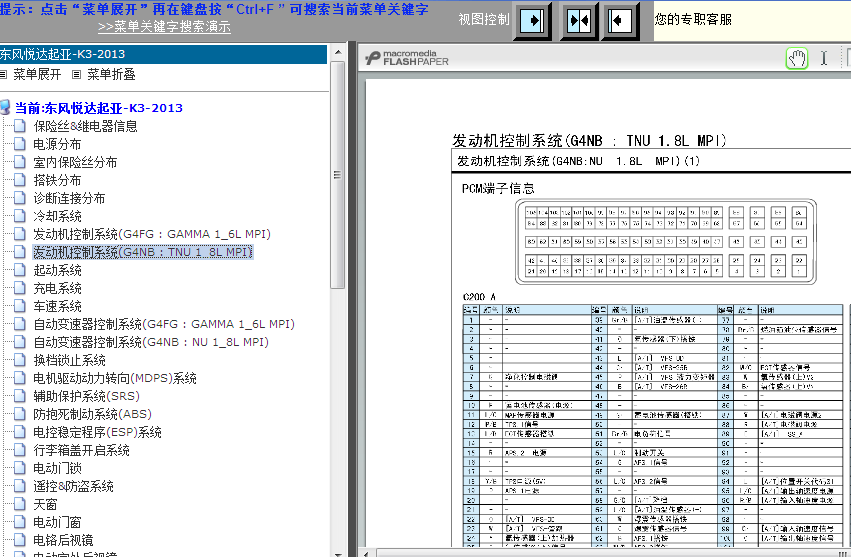Click page icon beside 换档锁止系统
This screenshot has height=557, width=851.
click(x=20, y=360)
